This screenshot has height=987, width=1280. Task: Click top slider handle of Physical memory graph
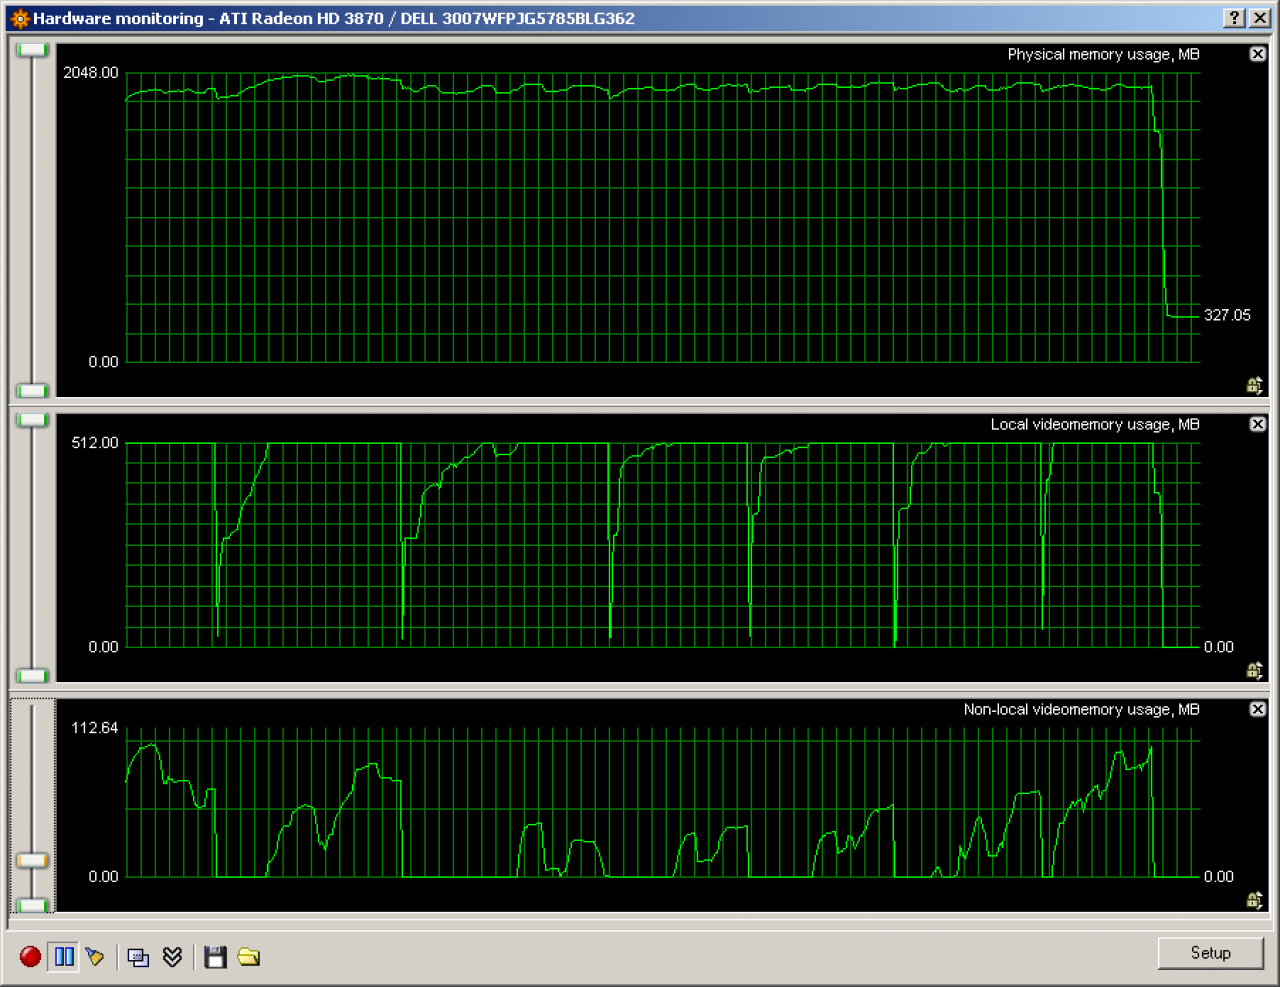point(33,50)
